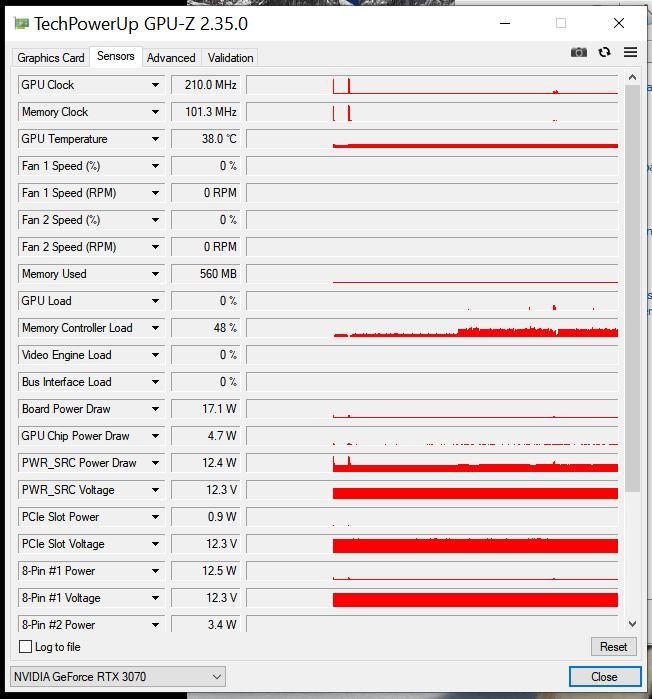The image size is (652, 699).
Task: Click the Board Power Draw value 17.1 W
Action: pos(206,409)
